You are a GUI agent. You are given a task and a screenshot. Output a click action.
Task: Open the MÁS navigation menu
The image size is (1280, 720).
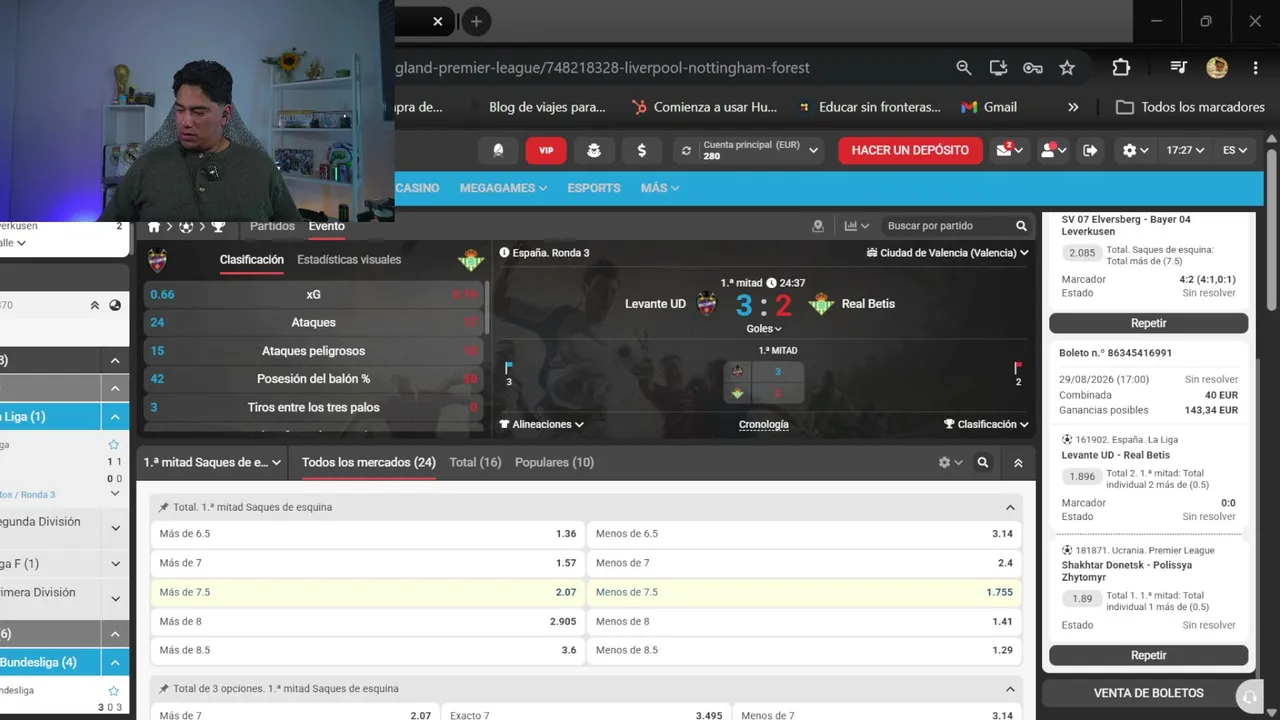(x=660, y=188)
